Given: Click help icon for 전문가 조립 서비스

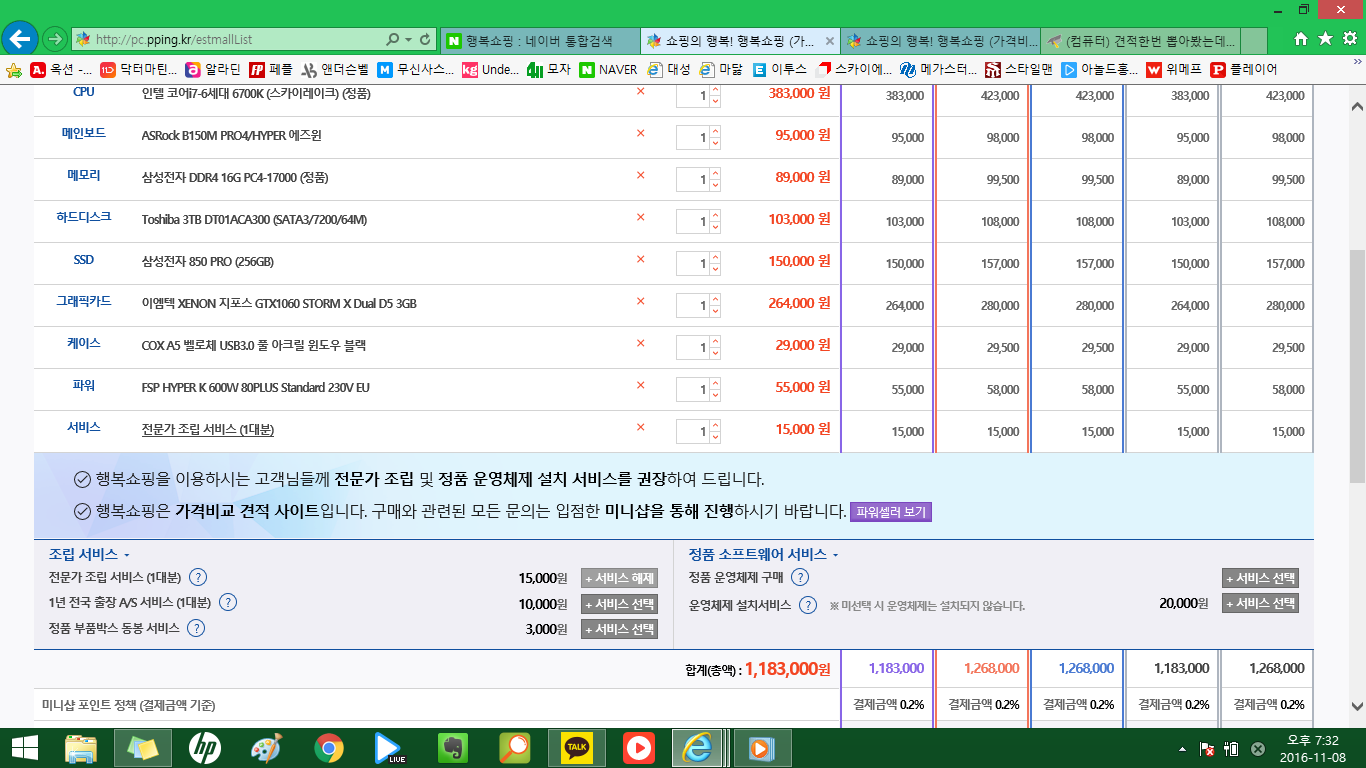Looking at the screenshot, I should coord(198,577).
